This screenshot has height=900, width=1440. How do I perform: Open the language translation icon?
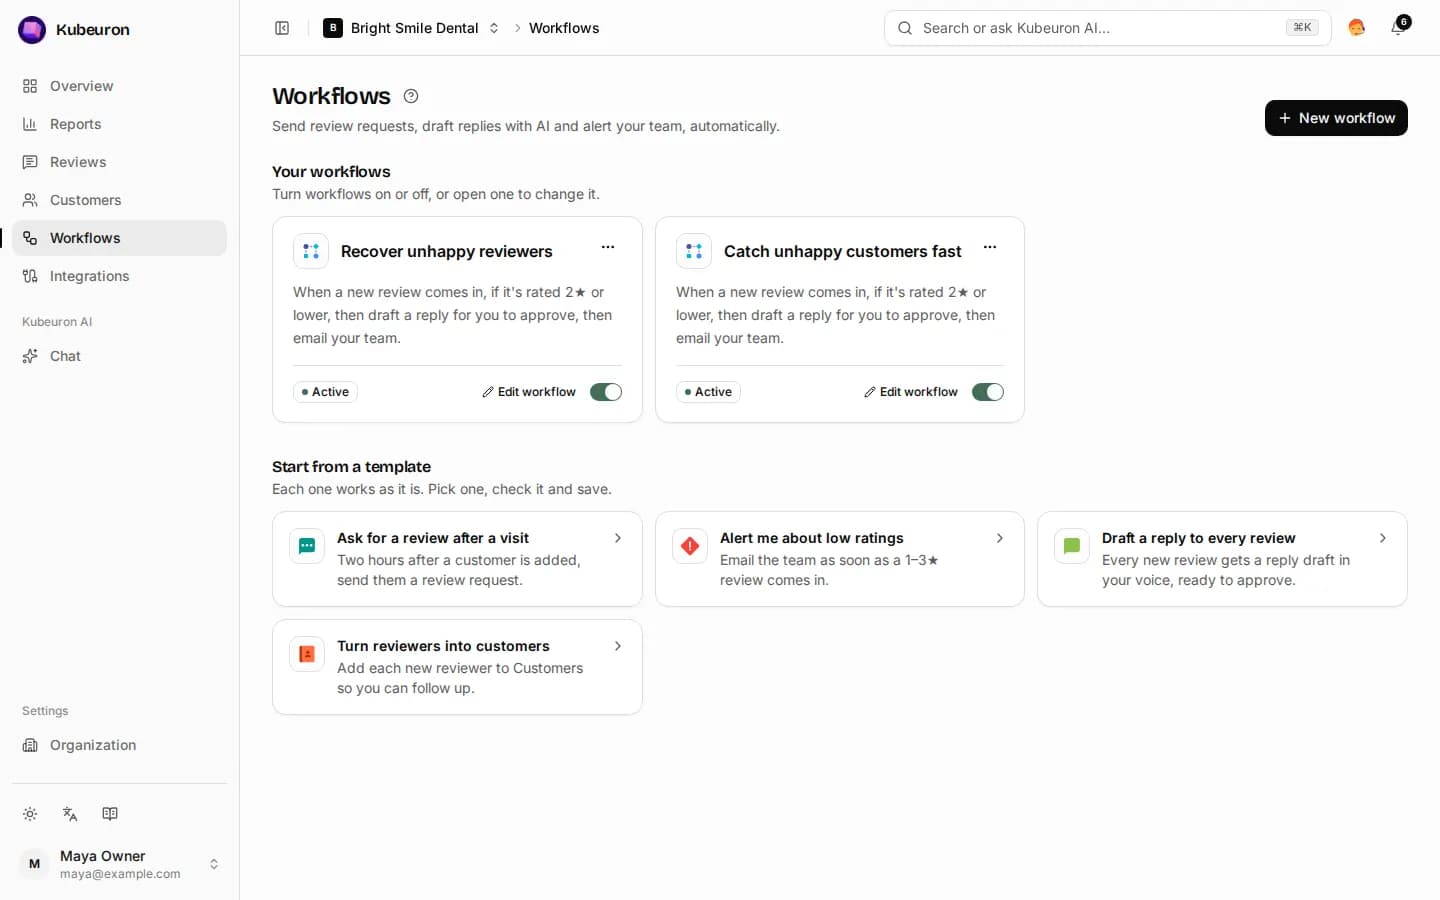pyautogui.click(x=70, y=814)
